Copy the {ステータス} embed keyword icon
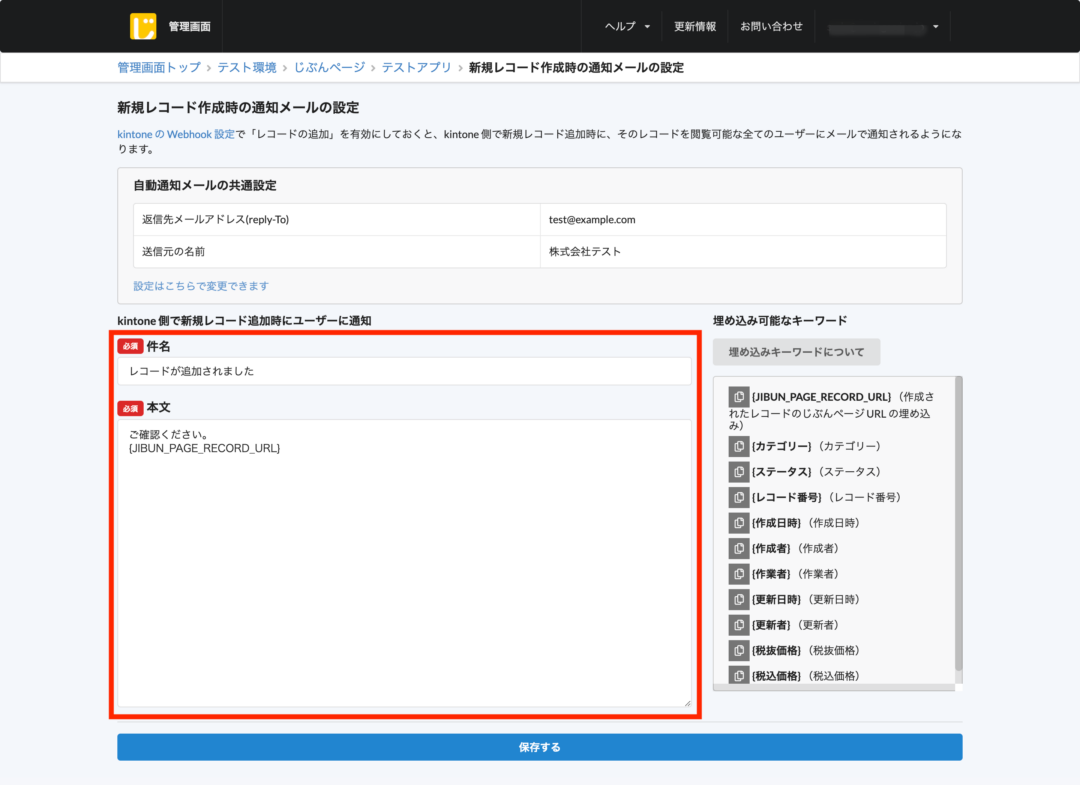Viewport: 1080px width, 785px height. 738,471
